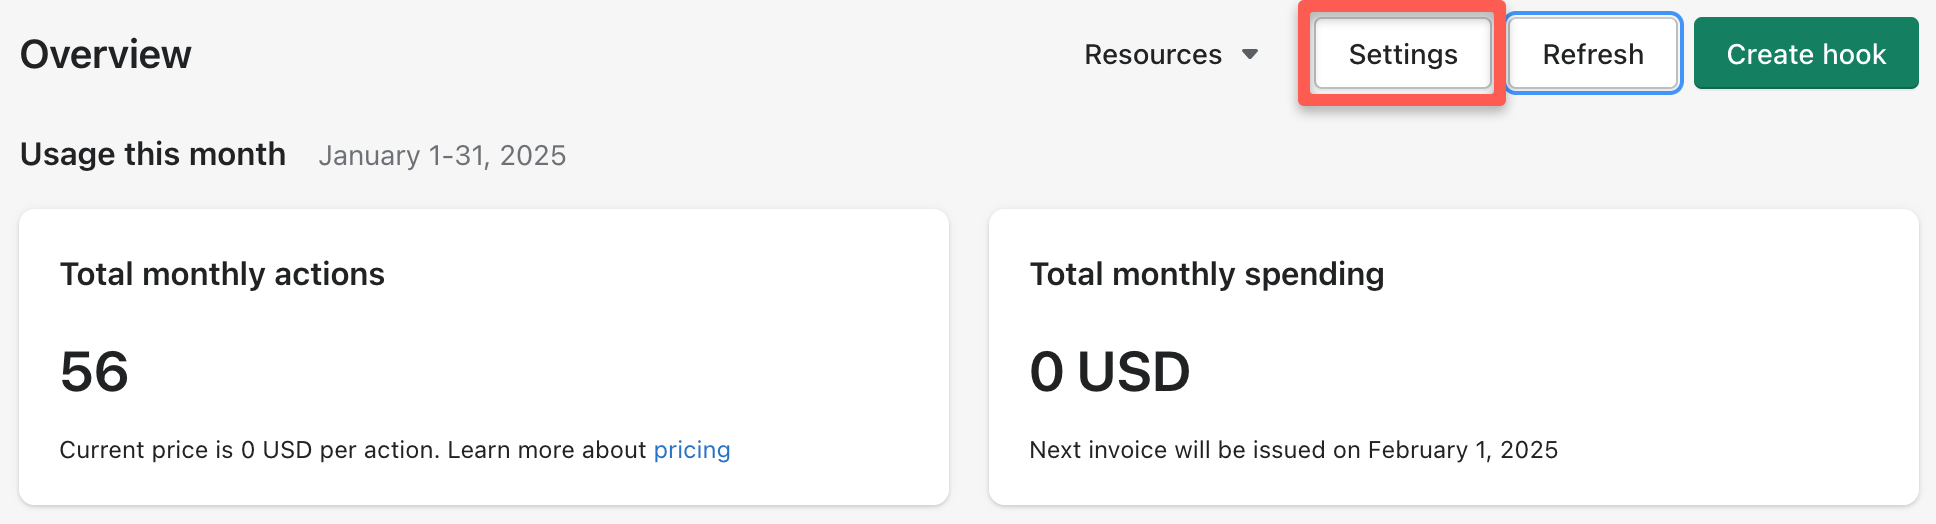This screenshot has height=524, width=1936.
Task: Select the Total monthly actions title
Action: click(x=222, y=274)
